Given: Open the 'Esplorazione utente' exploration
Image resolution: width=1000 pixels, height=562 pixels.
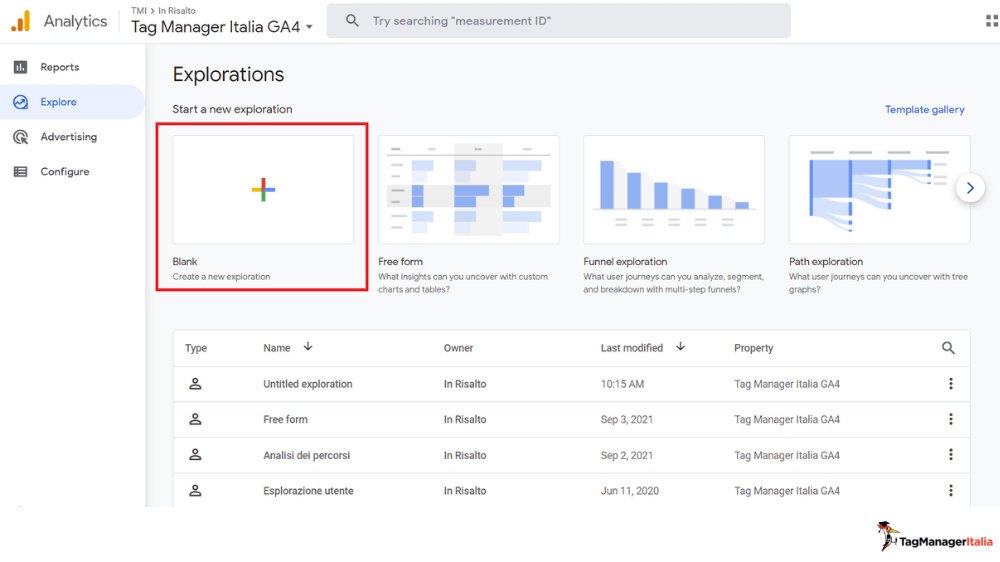Looking at the screenshot, I should point(308,491).
